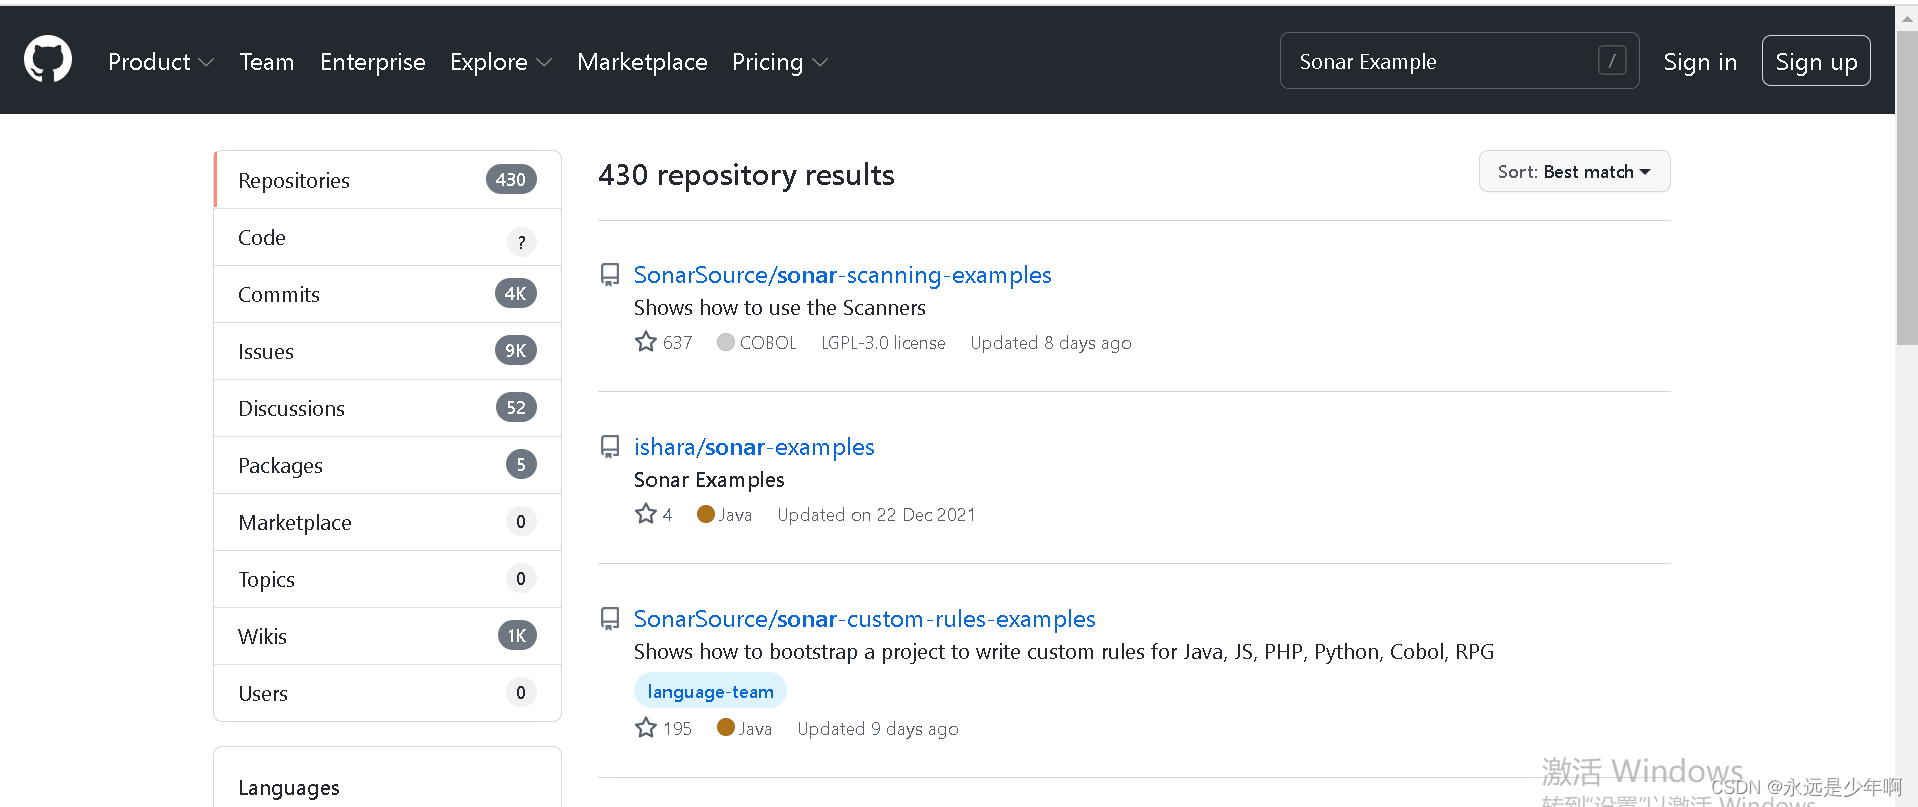1918x807 pixels.
Task: Open the Pricing dropdown menu
Action: click(779, 62)
